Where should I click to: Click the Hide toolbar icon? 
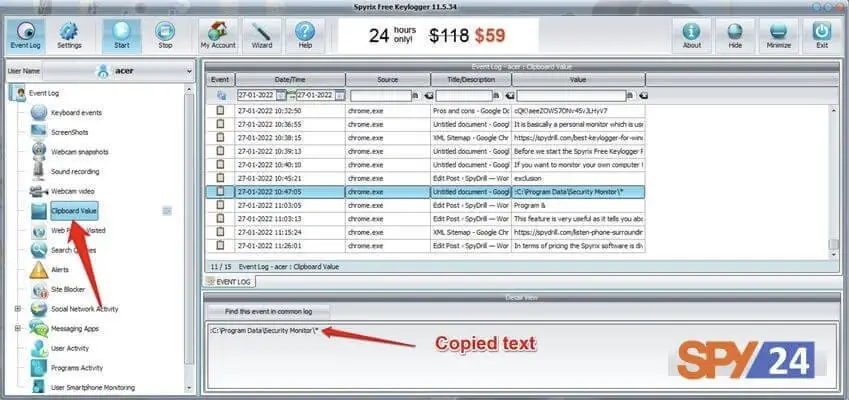point(735,36)
